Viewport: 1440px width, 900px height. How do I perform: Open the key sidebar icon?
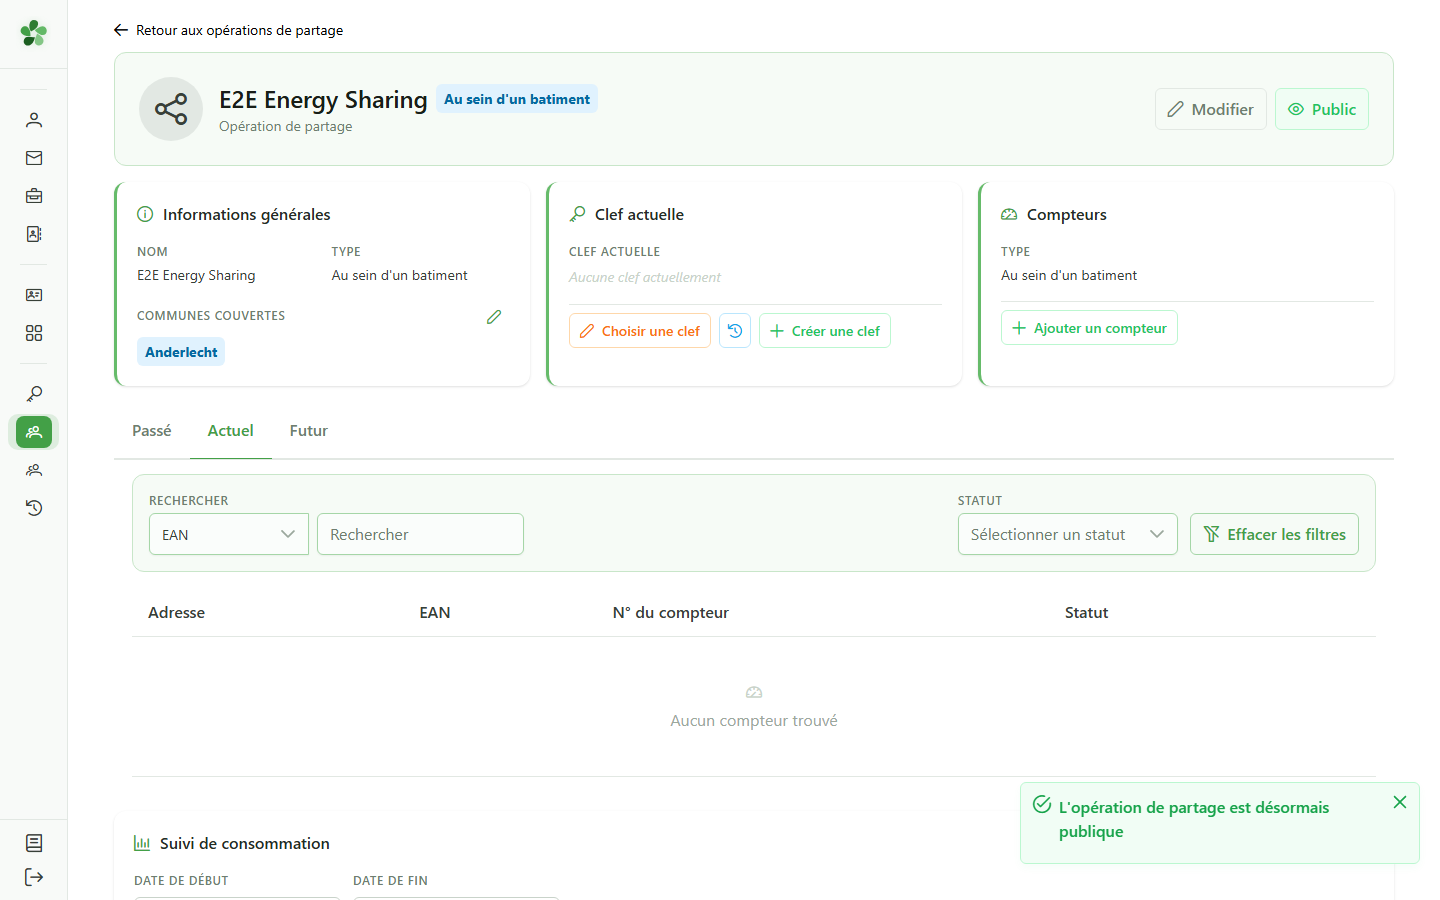pos(34,394)
